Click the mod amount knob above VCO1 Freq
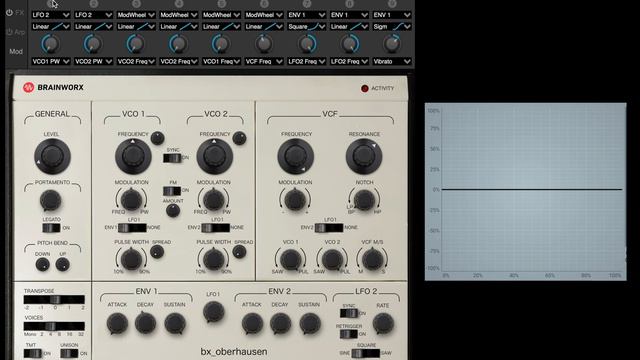This screenshot has height=360, width=640. tap(221, 44)
